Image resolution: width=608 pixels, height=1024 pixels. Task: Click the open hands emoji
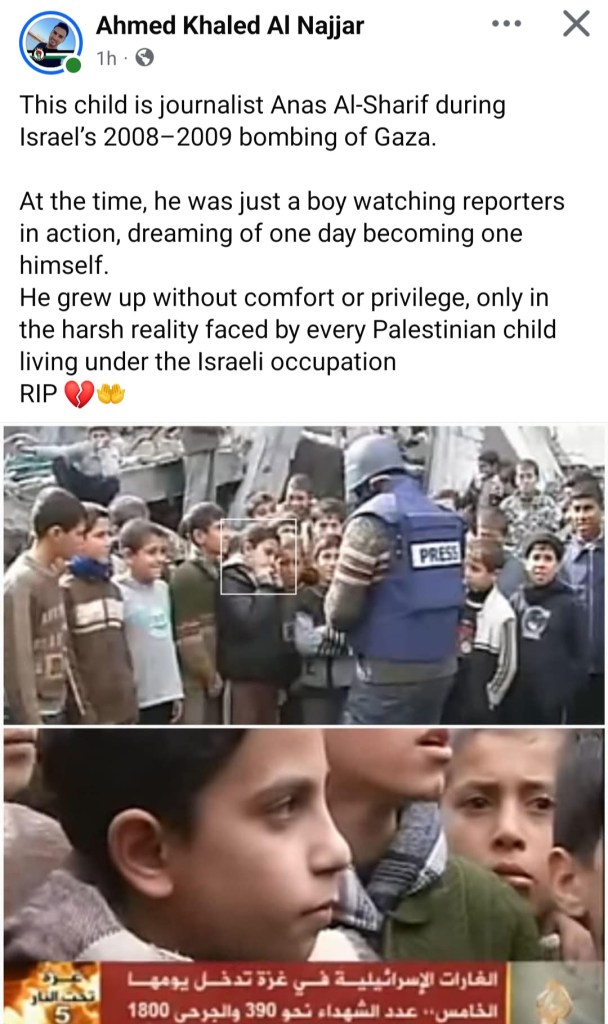click(110, 393)
